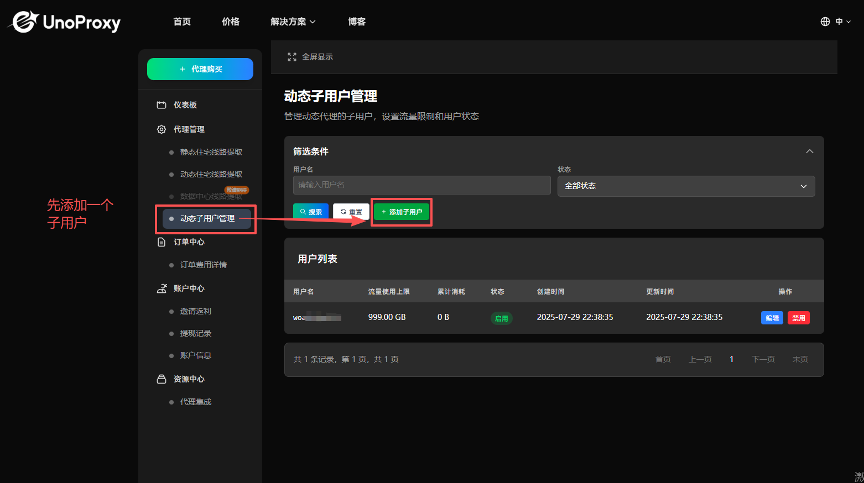Screen dimensions: 864x483
Task: Click the green 添加子用户 button
Action: 402,212
